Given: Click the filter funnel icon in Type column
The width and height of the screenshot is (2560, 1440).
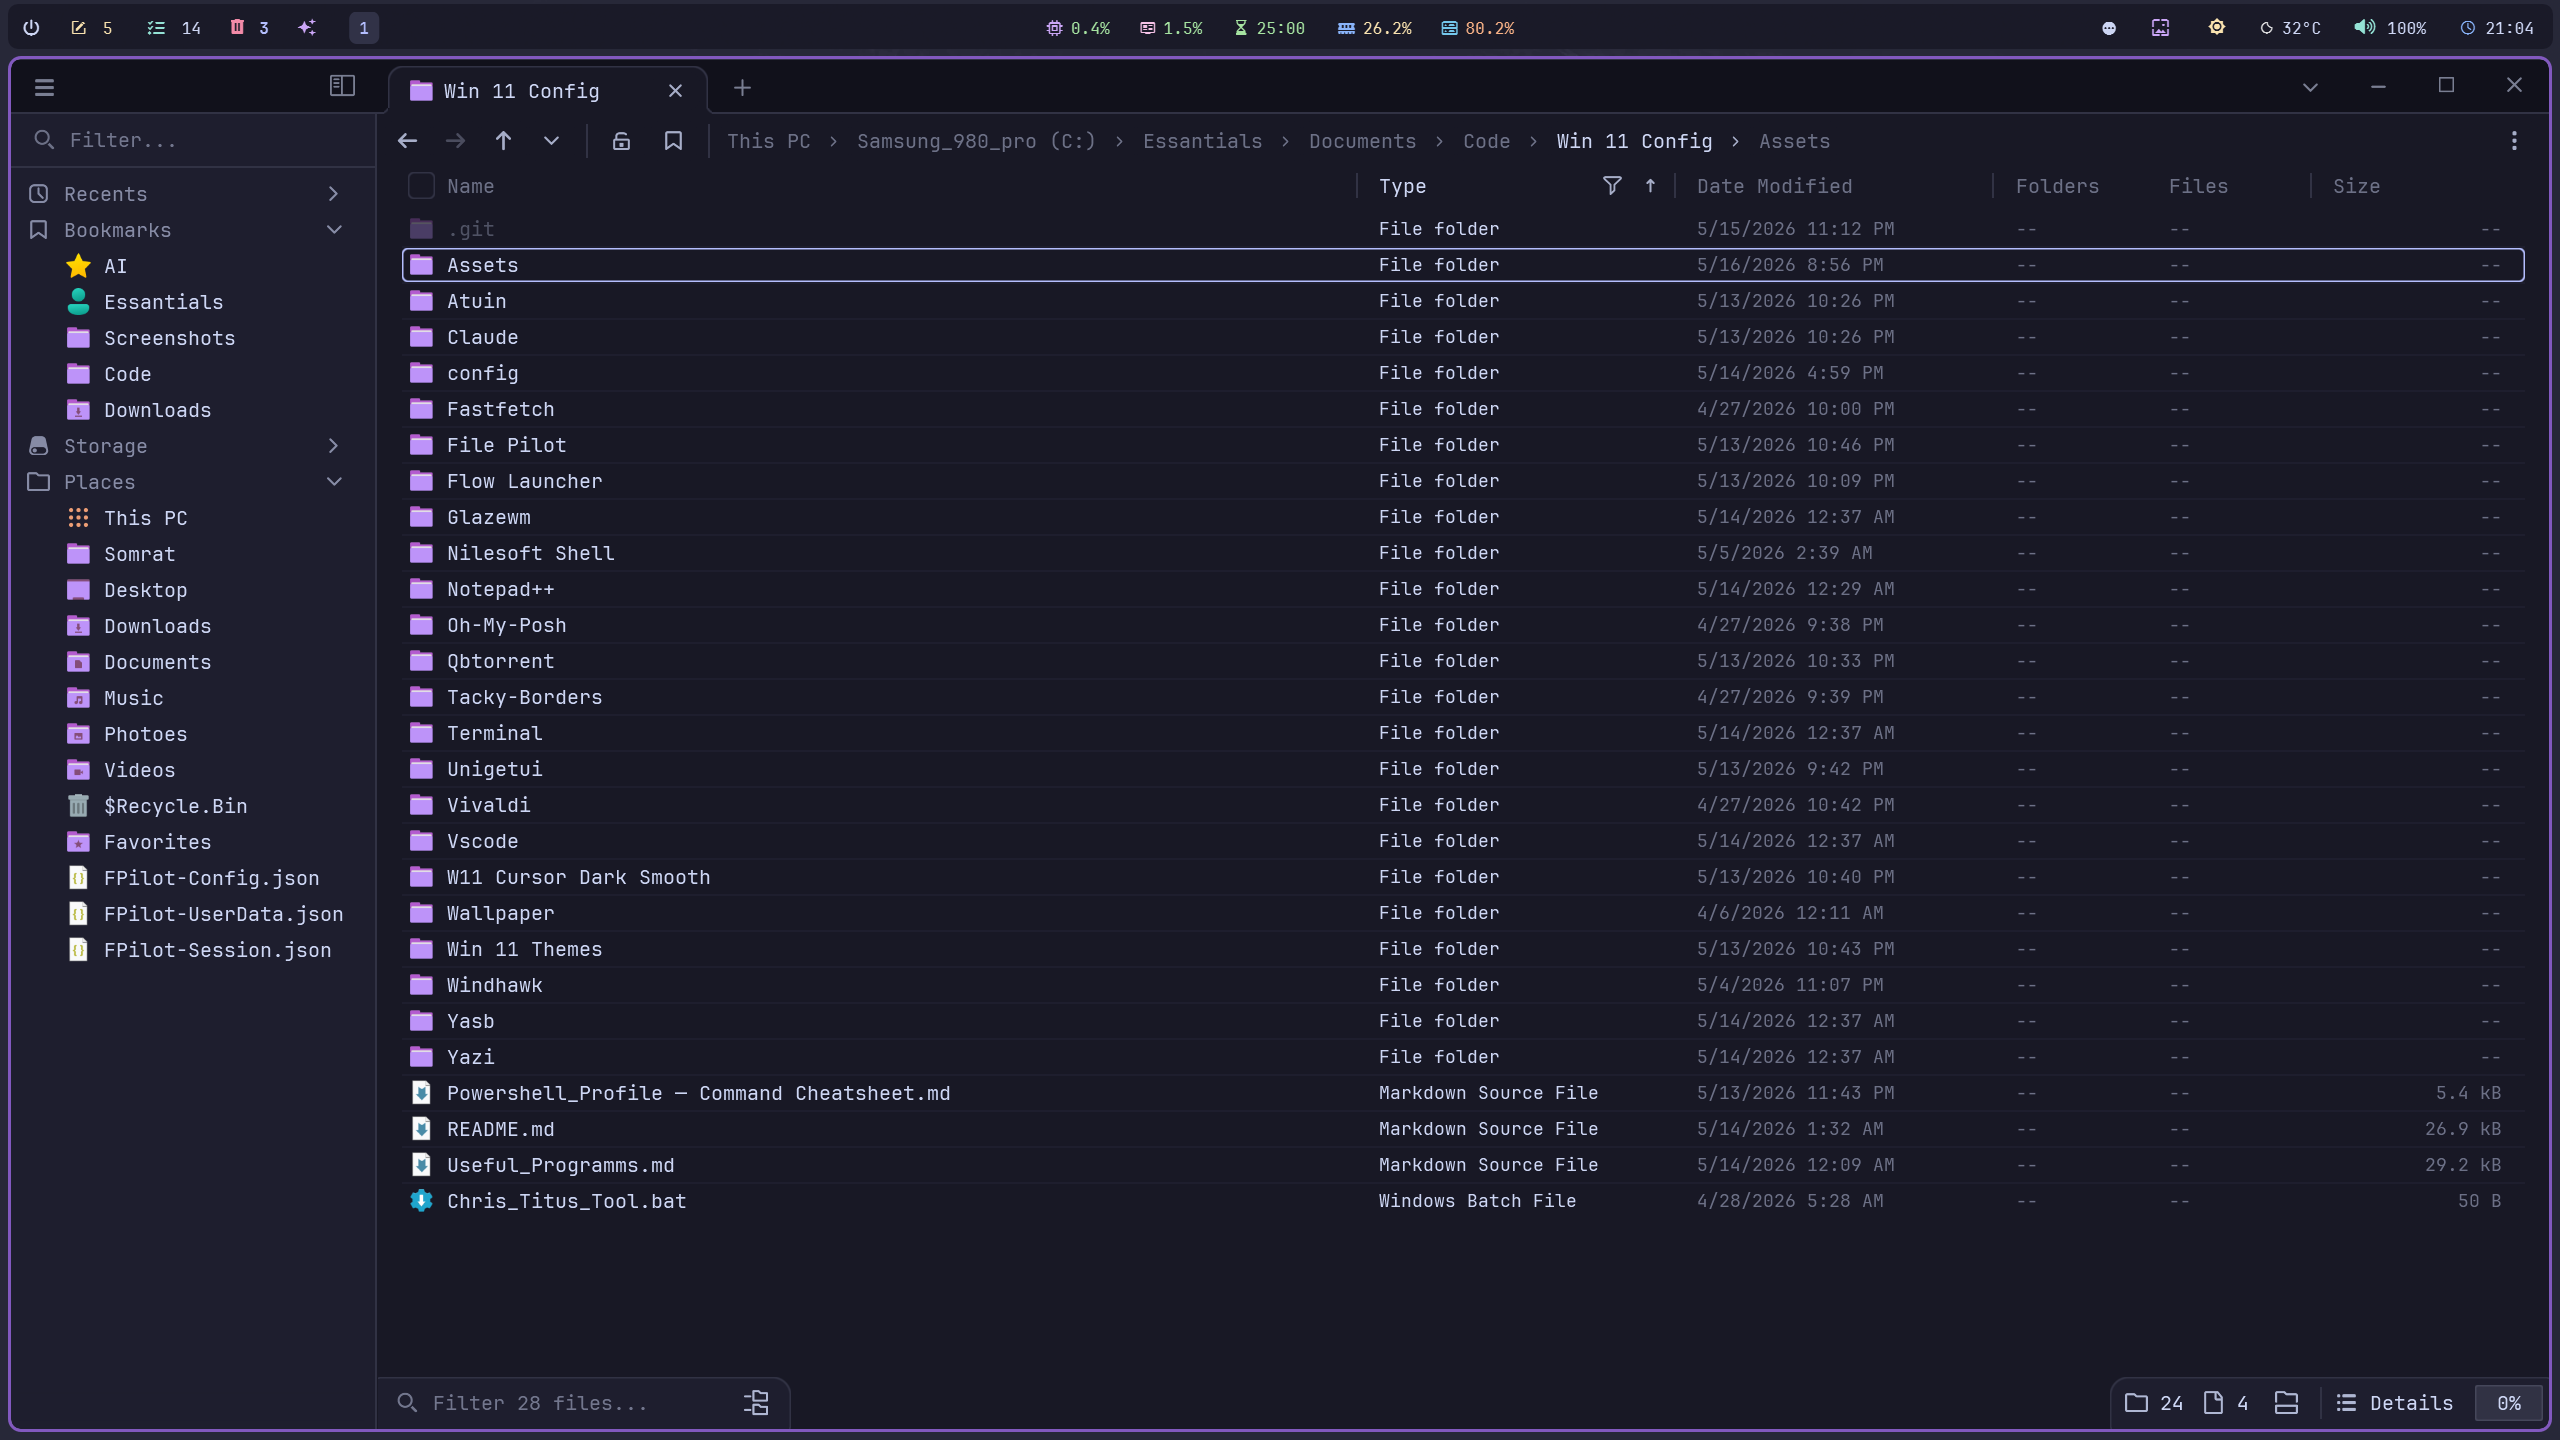Looking at the screenshot, I should (1612, 185).
